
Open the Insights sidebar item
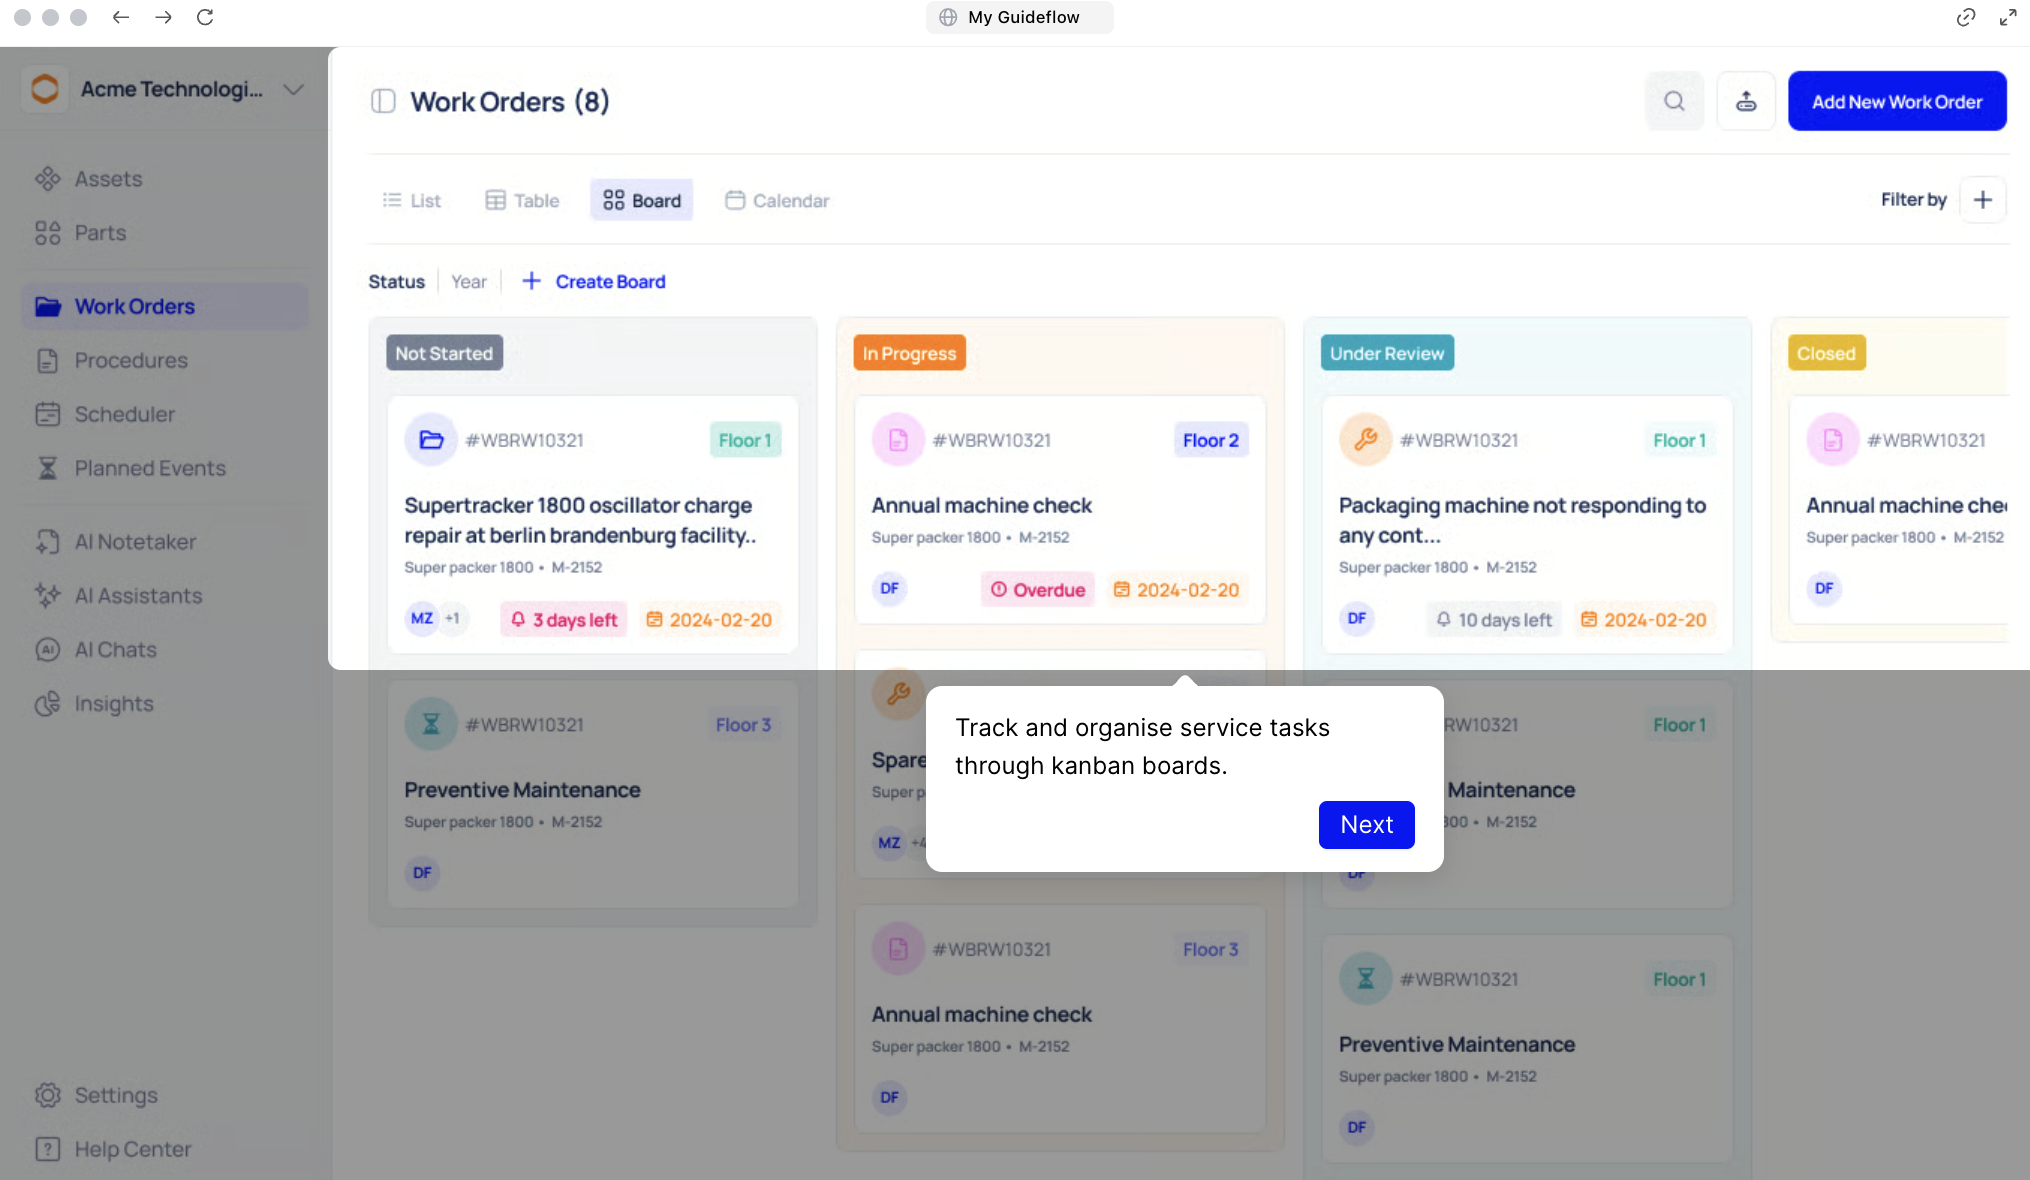click(x=114, y=704)
